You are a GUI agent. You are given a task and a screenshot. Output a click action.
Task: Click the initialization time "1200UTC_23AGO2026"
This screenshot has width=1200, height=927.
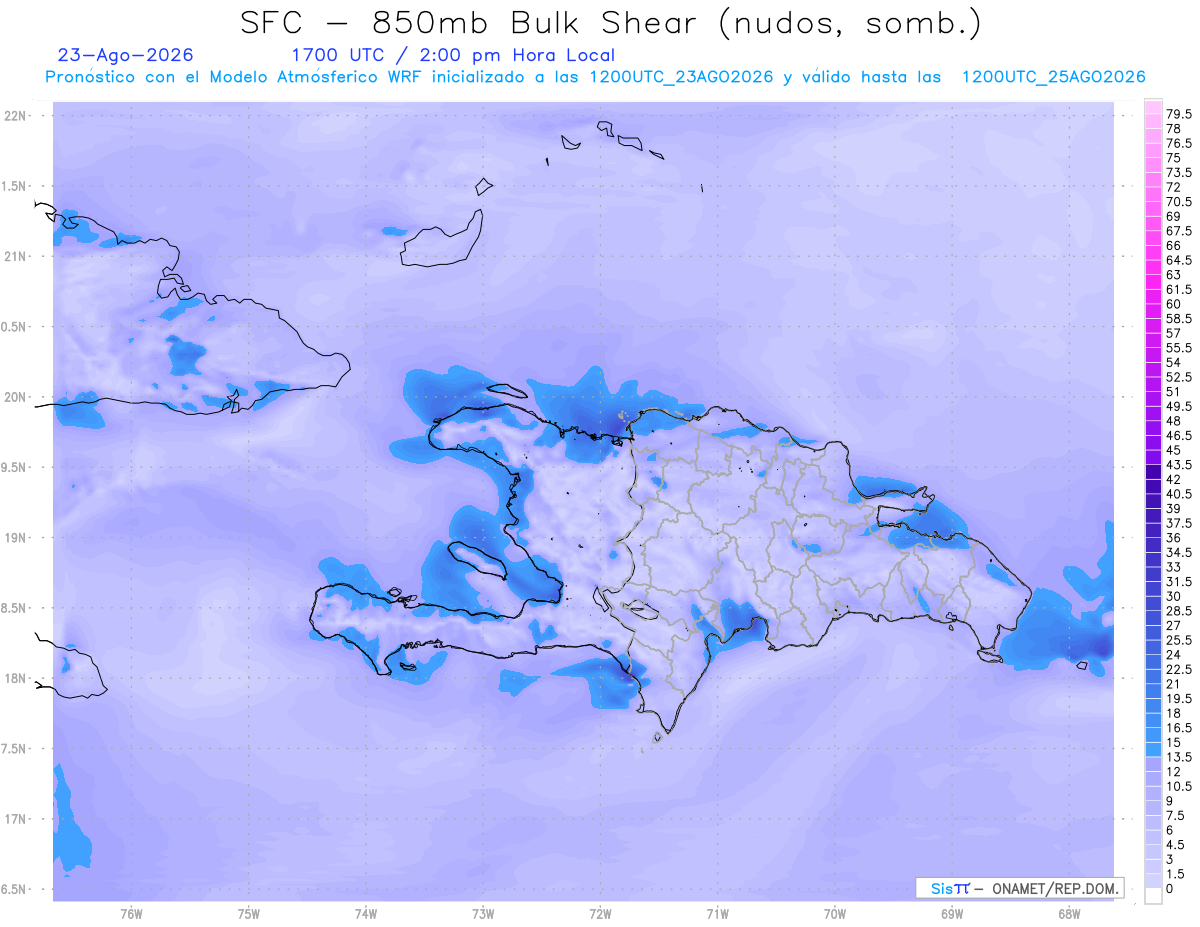pos(681,77)
